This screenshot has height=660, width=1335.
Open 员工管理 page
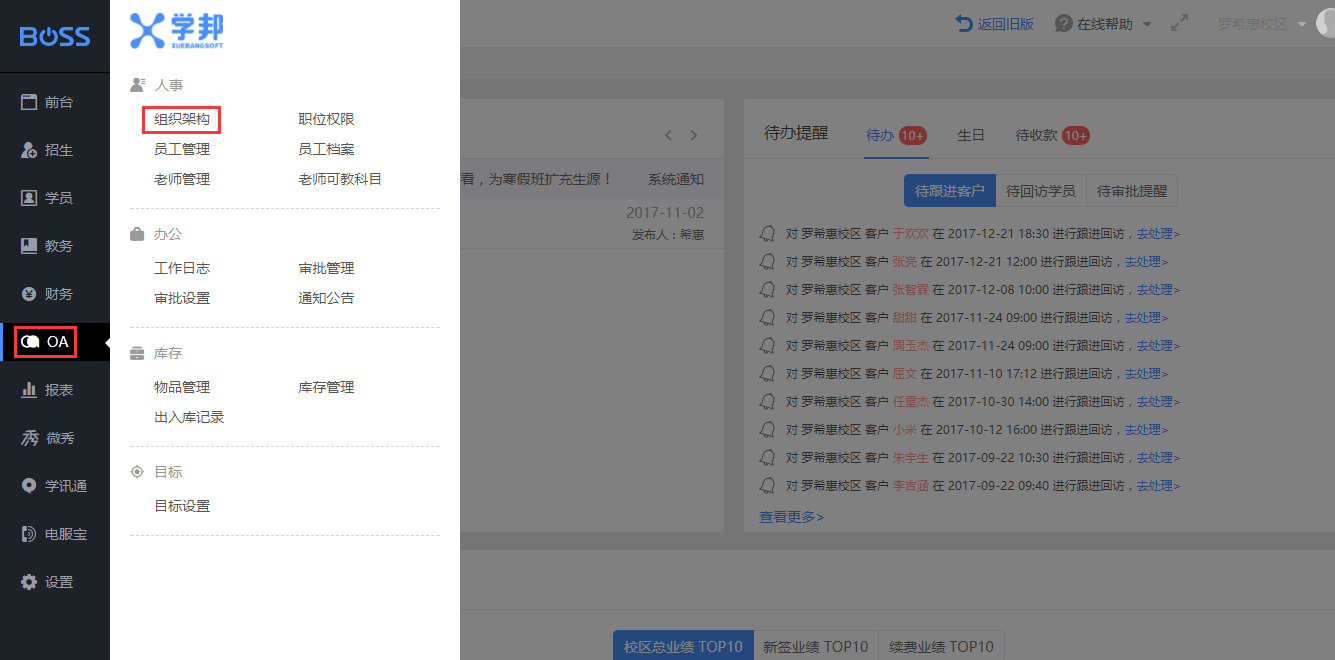182,150
